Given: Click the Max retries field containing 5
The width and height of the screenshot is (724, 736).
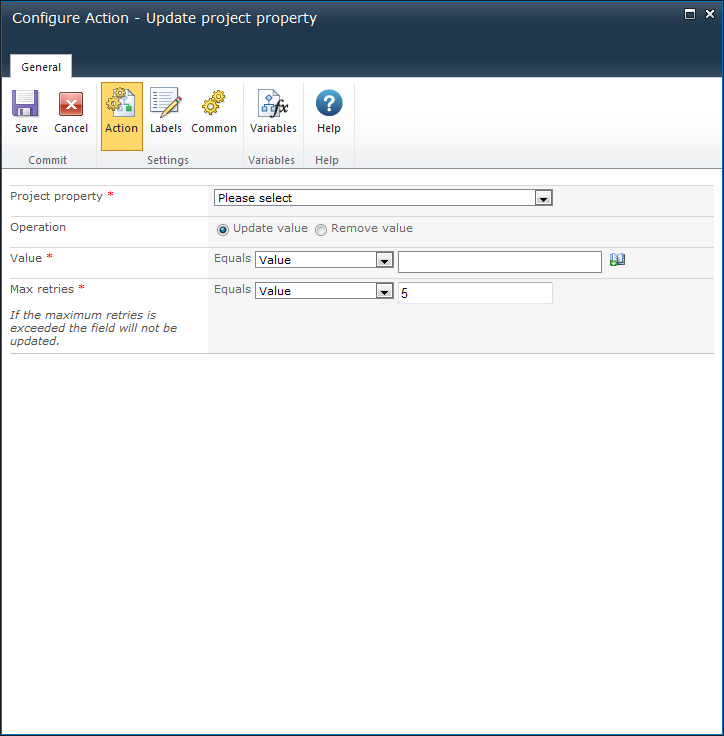Looking at the screenshot, I should pos(474,292).
